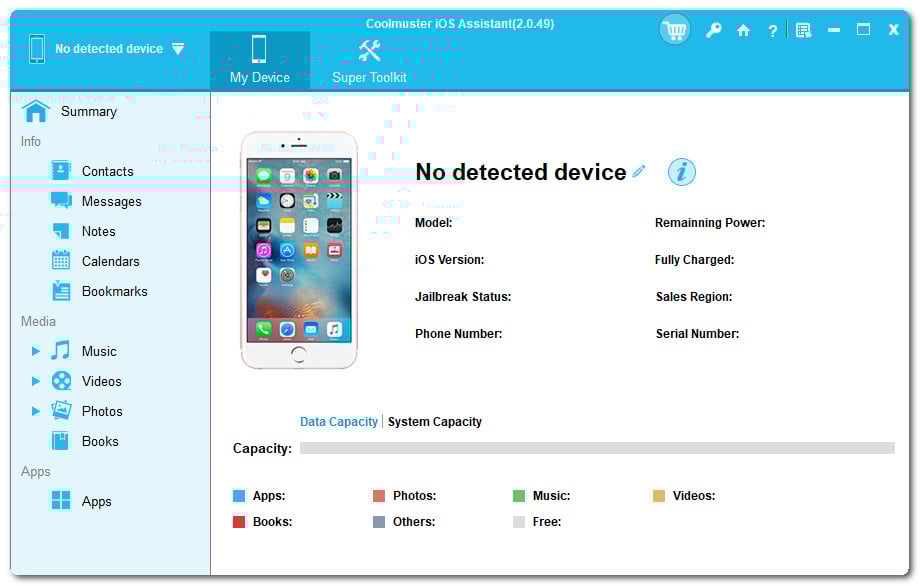Screen dimensions: 920x586
Task: Click the iPhone device image
Action: click(299, 250)
